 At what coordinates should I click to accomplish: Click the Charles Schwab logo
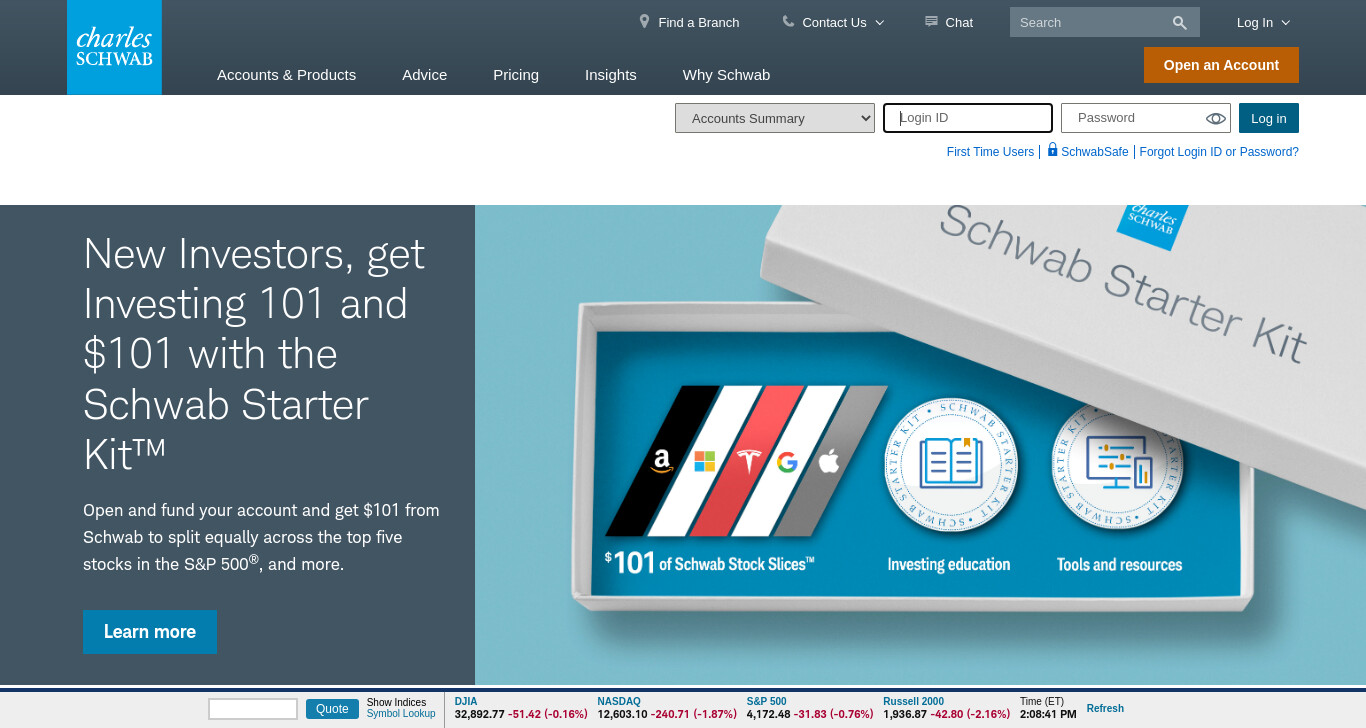coord(114,47)
